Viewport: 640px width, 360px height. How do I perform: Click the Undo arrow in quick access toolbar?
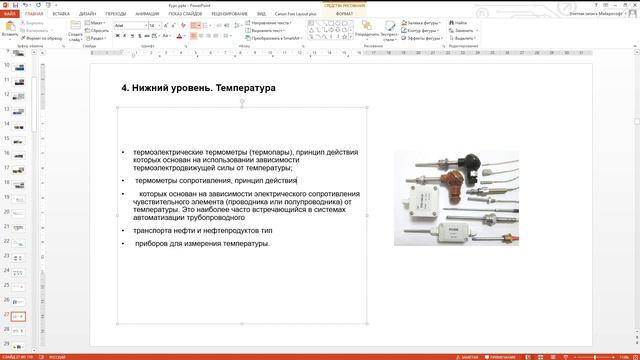click(26, 5)
